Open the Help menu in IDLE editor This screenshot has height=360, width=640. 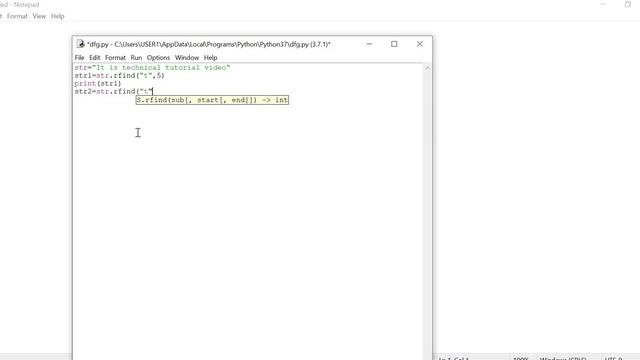pyautogui.click(x=211, y=58)
